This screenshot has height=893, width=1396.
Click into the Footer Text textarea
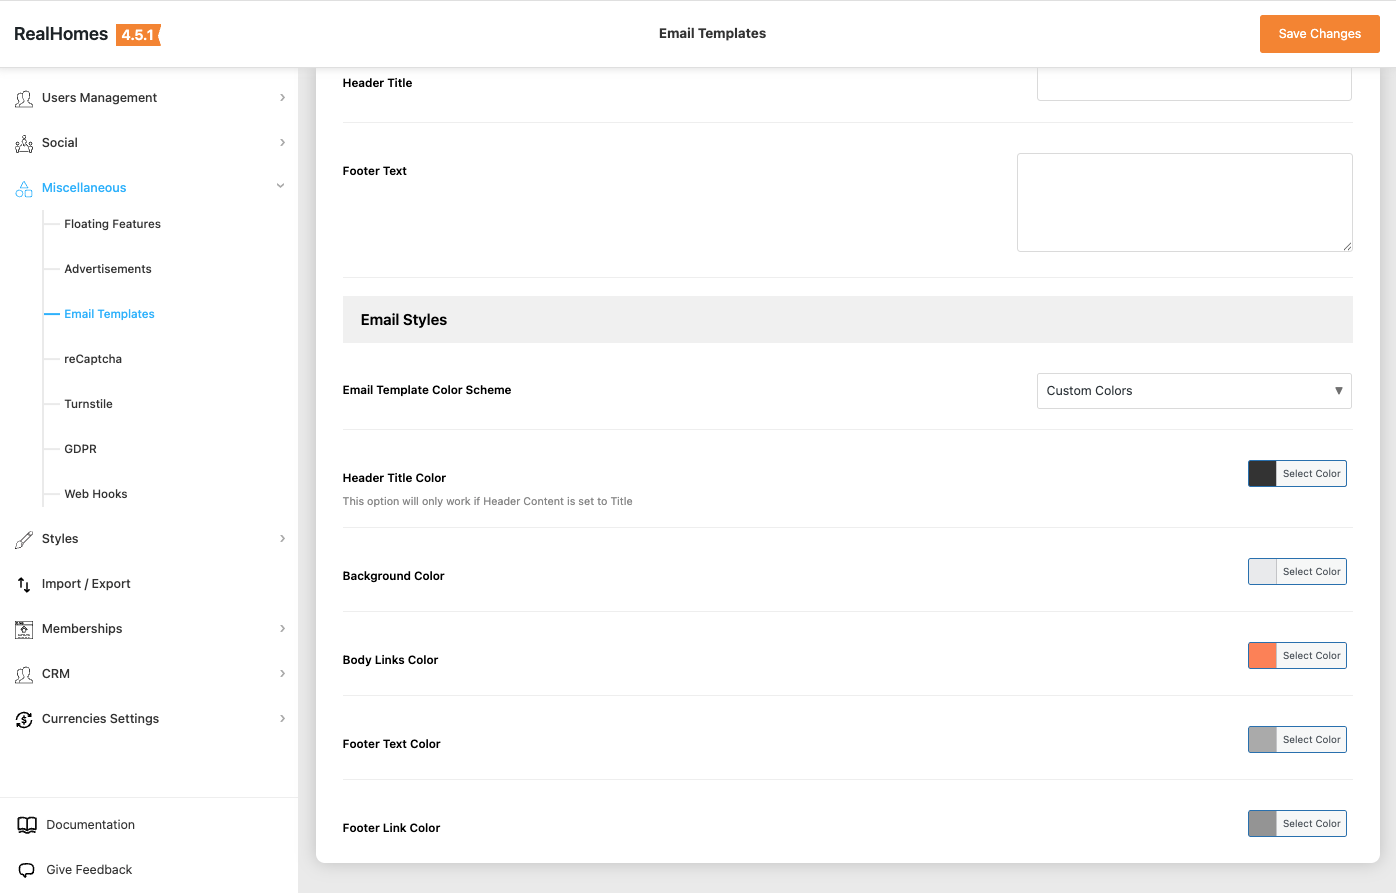1184,202
